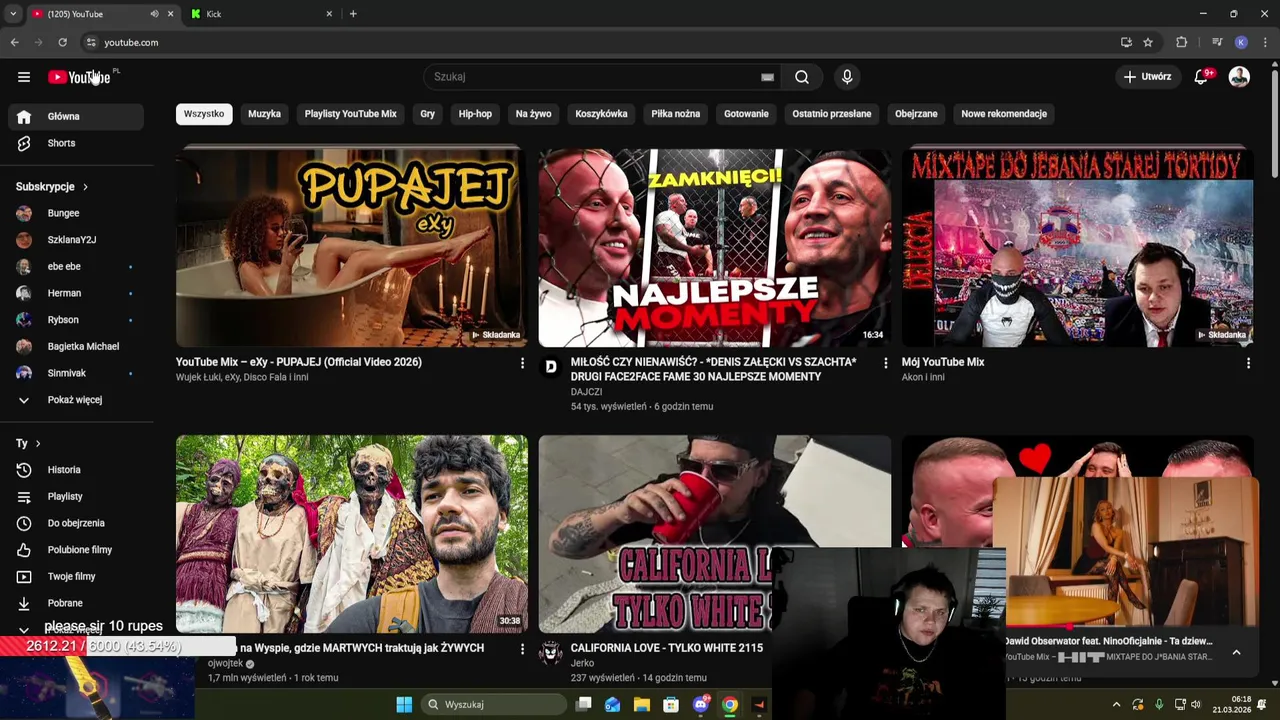Open Do obejrzenia watch later list
The width and height of the screenshot is (1280, 720).
(x=76, y=523)
